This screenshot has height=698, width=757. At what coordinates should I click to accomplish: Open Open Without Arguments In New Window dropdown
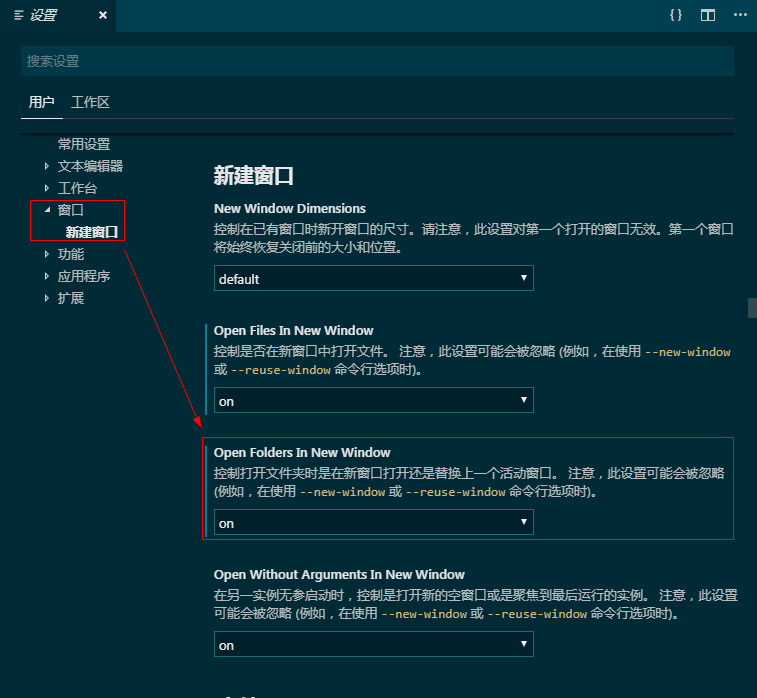(374, 644)
